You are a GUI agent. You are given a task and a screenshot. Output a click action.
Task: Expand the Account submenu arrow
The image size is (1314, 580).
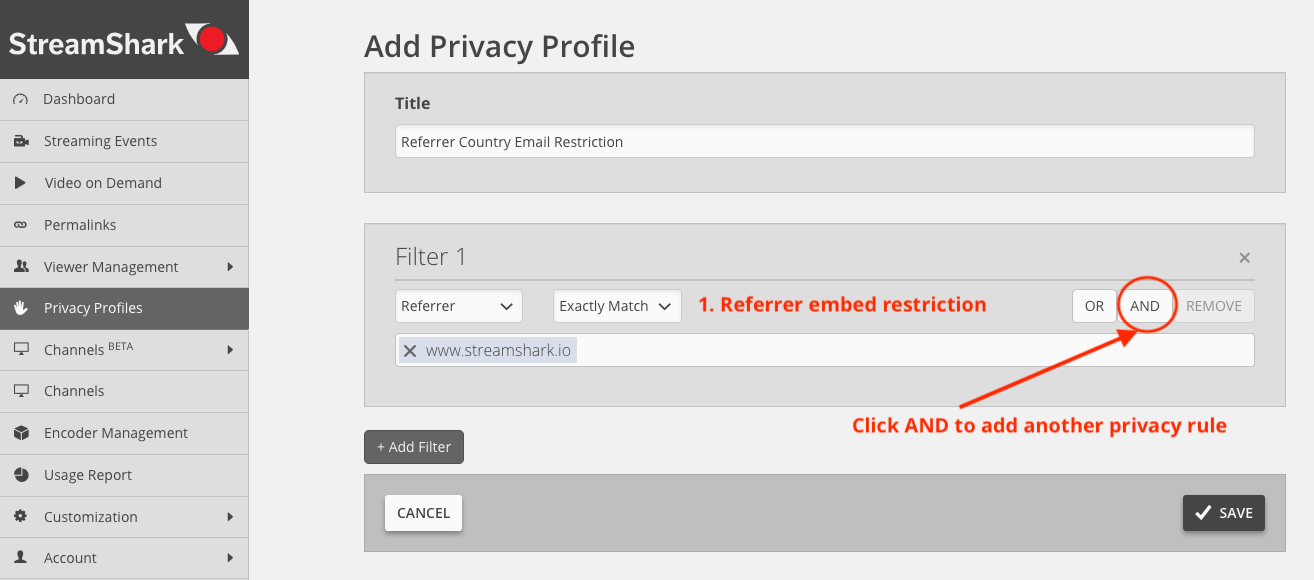pyautogui.click(x=230, y=558)
